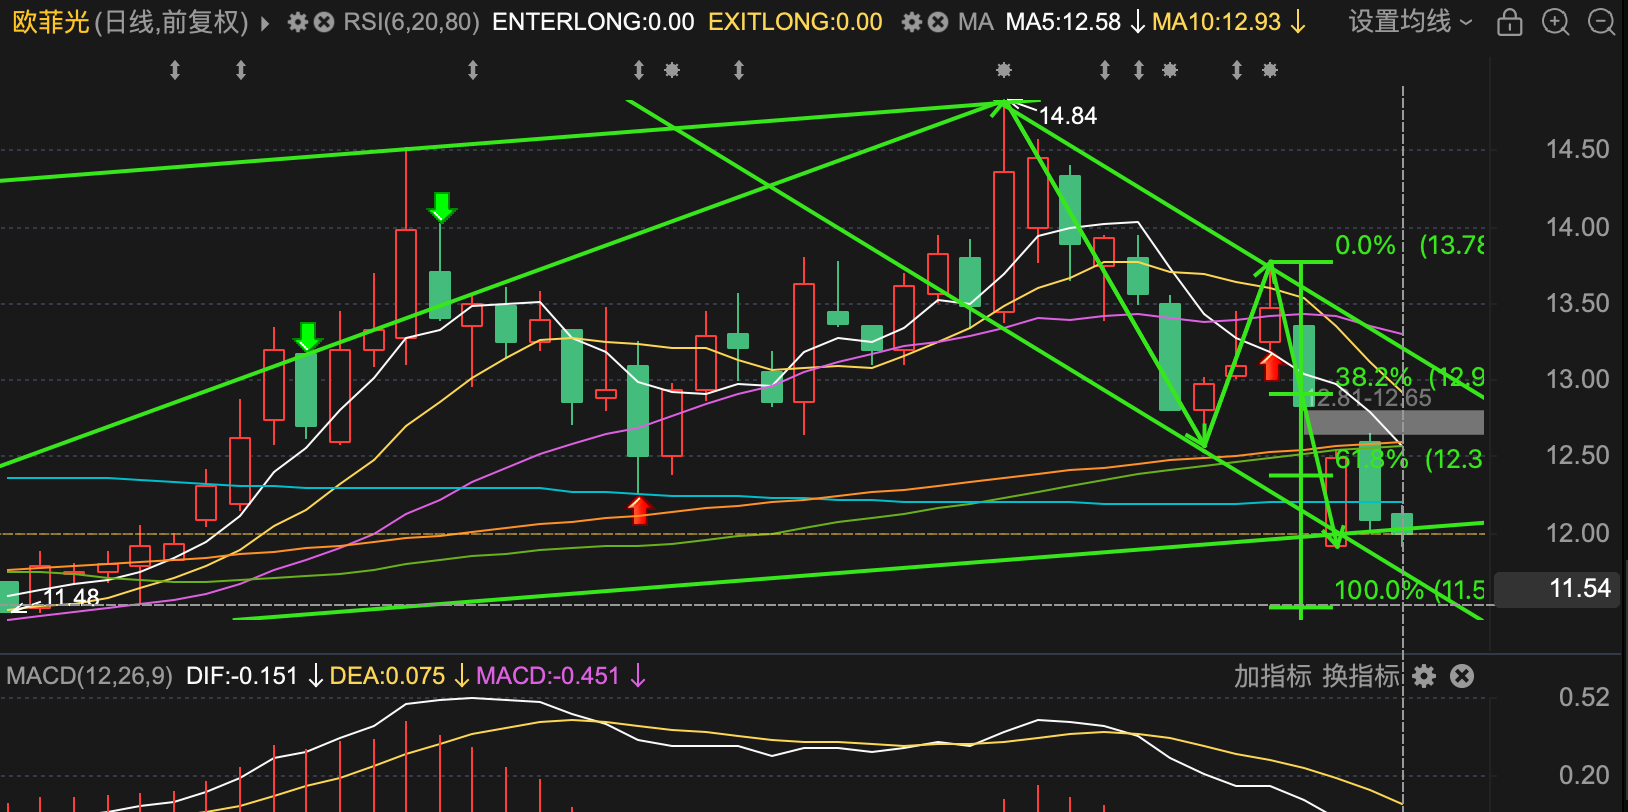1628x812 pixels.
Task: Open MA indicator settings gear
Action: pyautogui.click(x=911, y=22)
